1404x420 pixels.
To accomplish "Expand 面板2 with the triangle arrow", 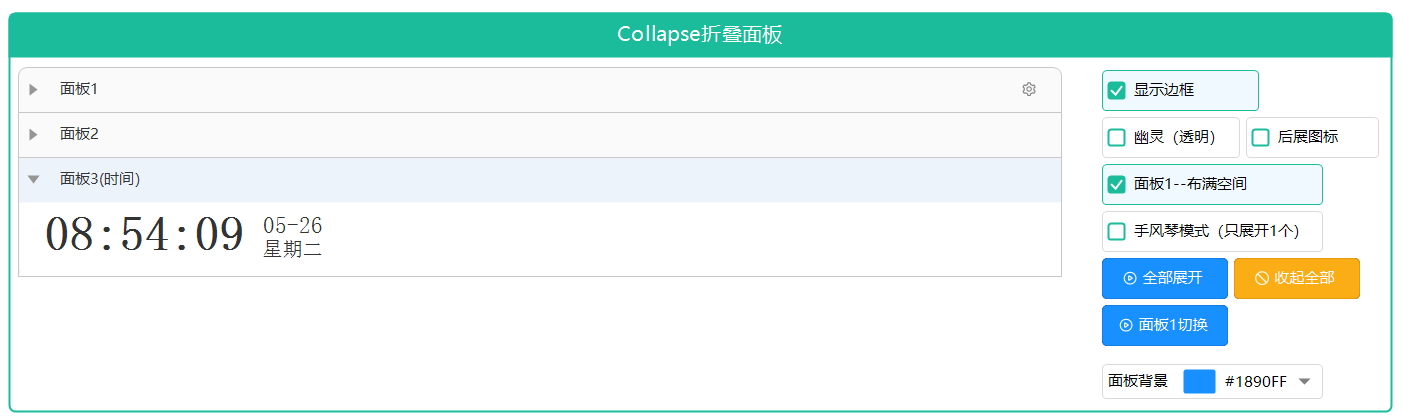I will click(33, 134).
